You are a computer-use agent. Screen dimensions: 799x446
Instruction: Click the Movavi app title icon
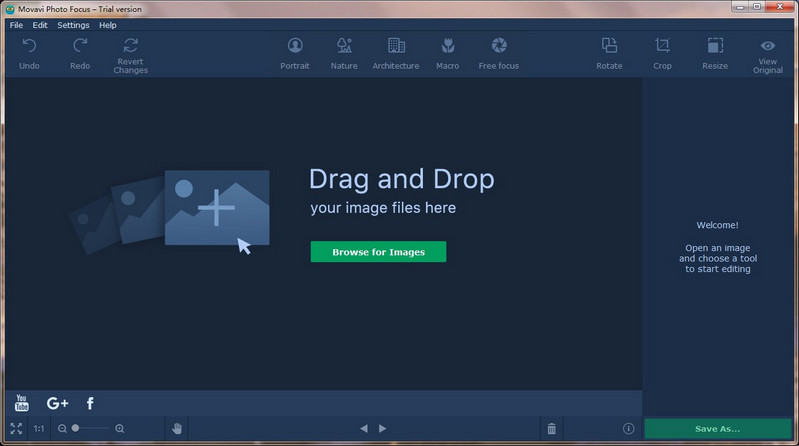(10, 9)
